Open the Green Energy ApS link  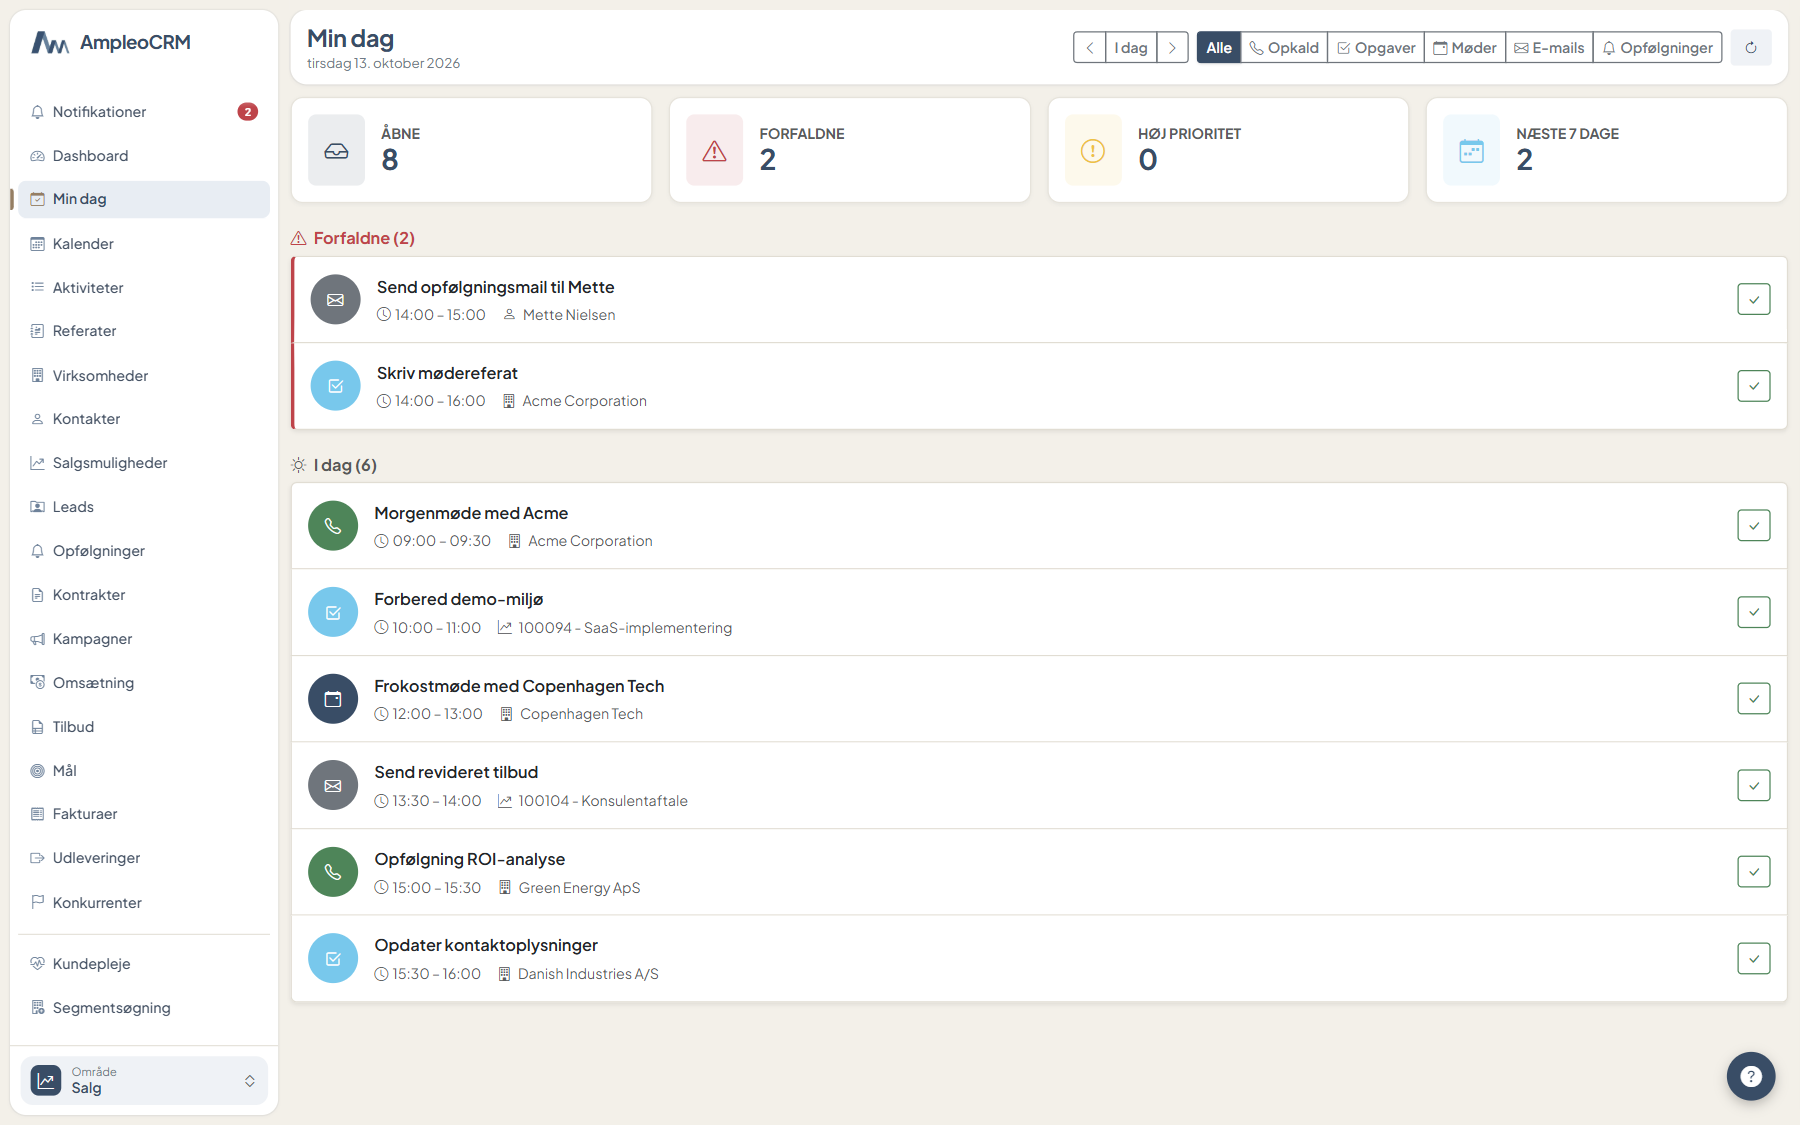tap(579, 888)
